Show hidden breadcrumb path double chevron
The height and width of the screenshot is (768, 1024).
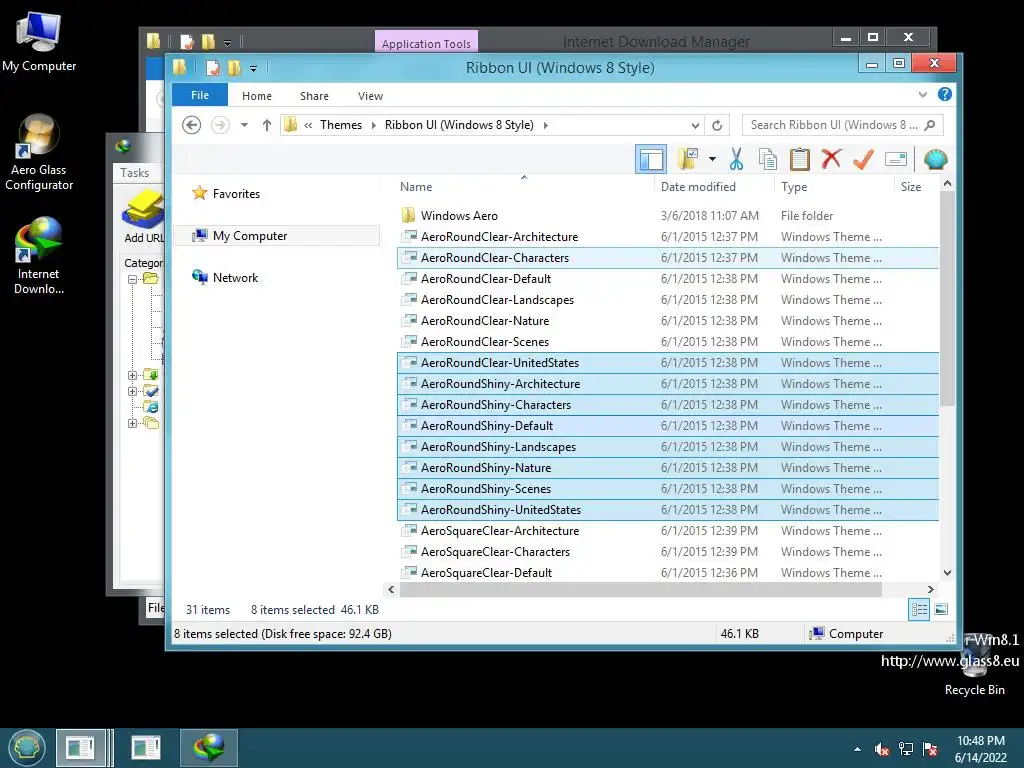tap(308, 125)
